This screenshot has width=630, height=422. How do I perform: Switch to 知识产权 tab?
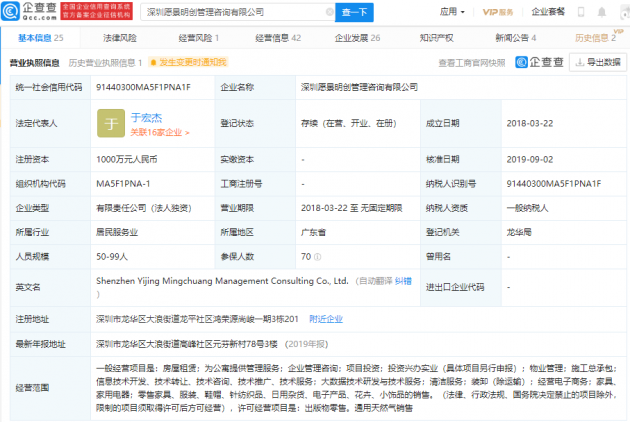coord(436,38)
